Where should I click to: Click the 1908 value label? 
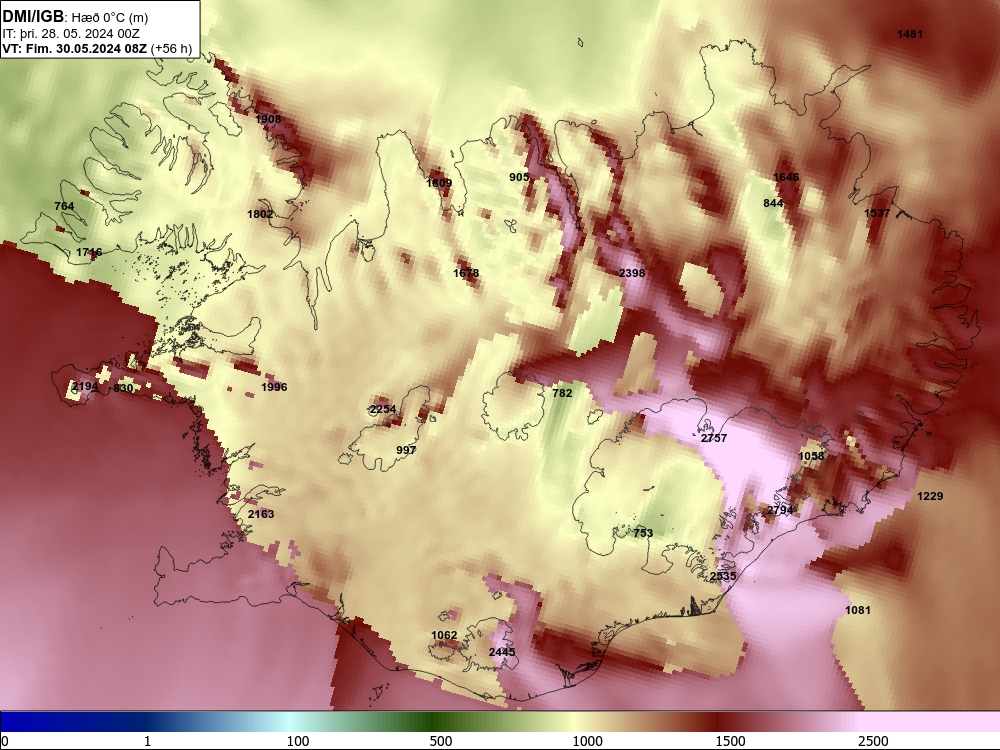coord(268,119)
